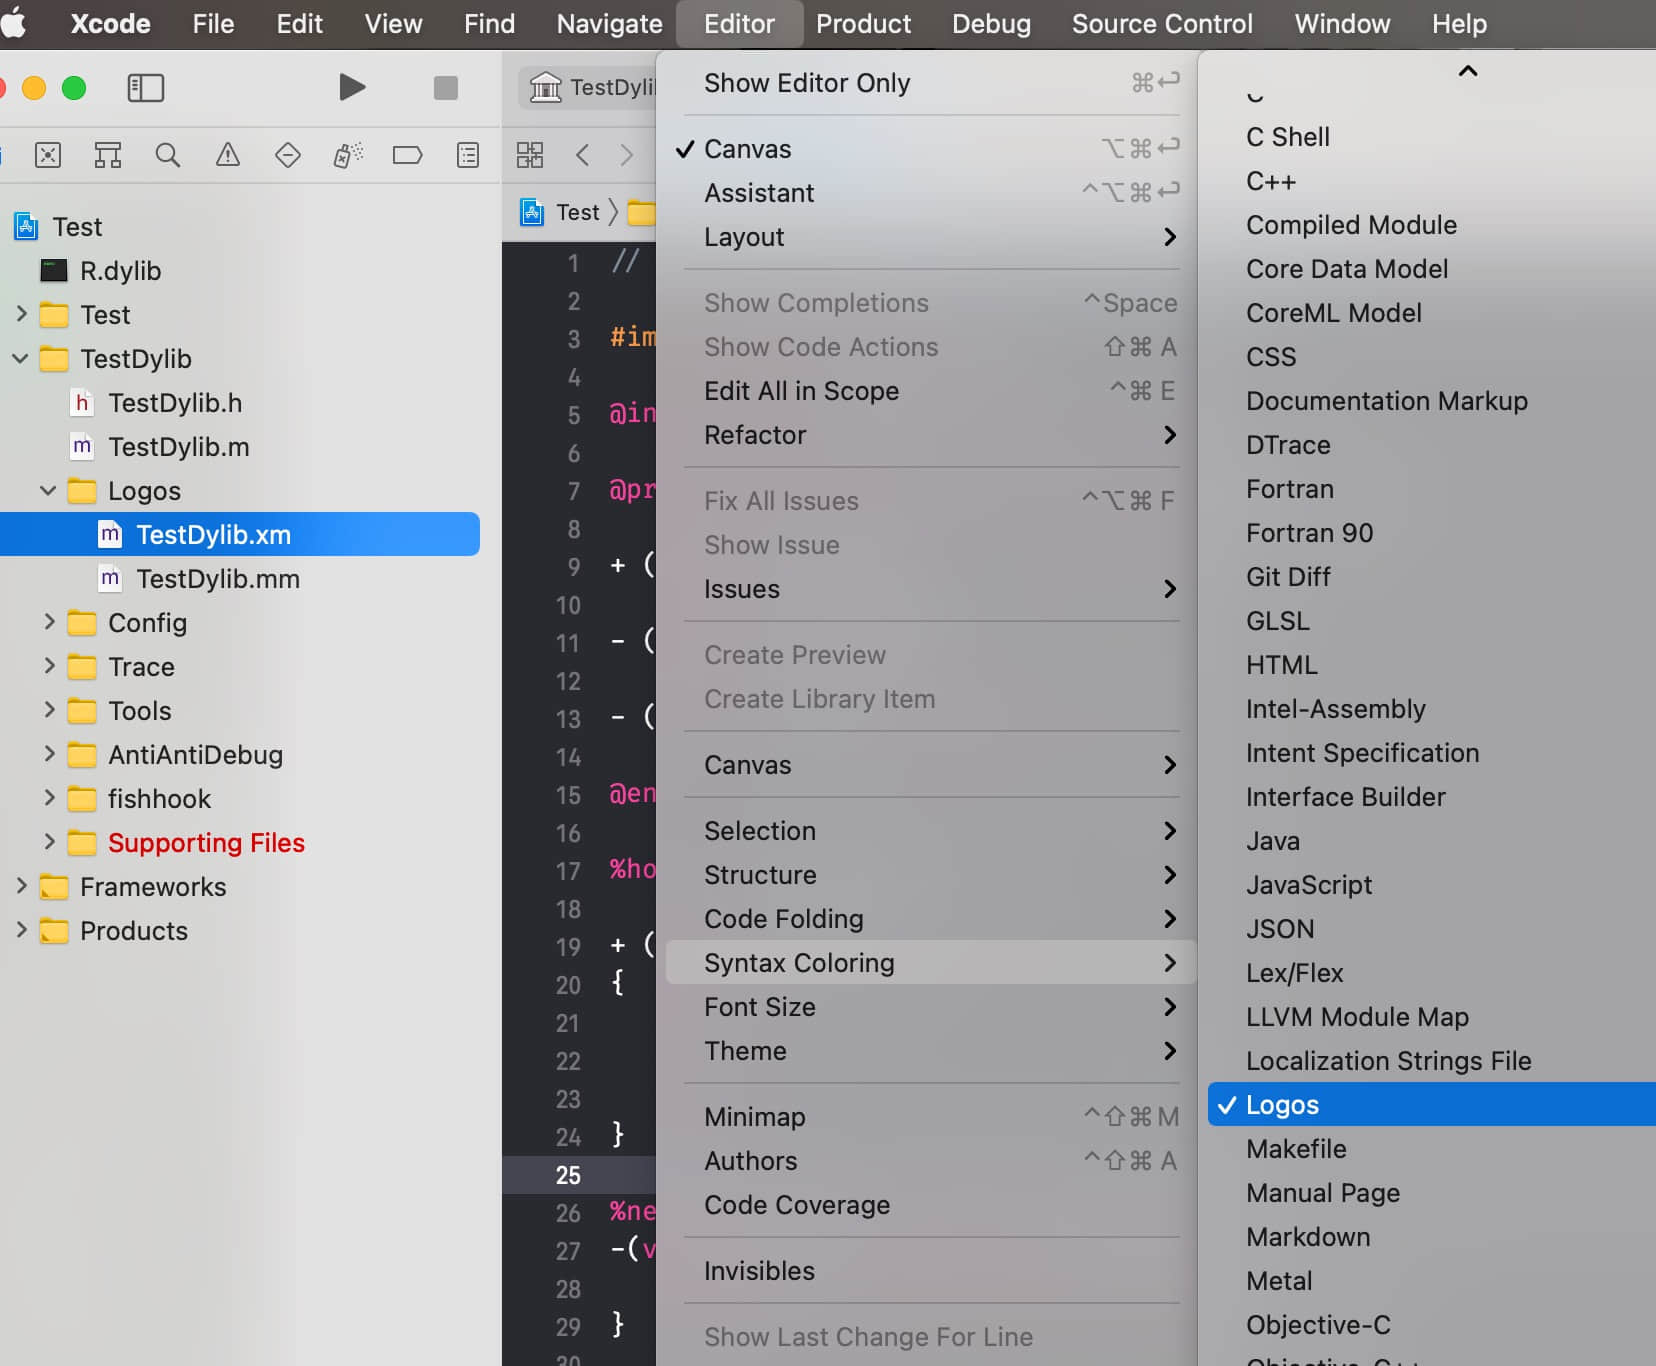The width and height of the screenshot is (1656, 1366).
Task: Toggle Code Coverage in Editor menu
Action: click(927, 1205)
